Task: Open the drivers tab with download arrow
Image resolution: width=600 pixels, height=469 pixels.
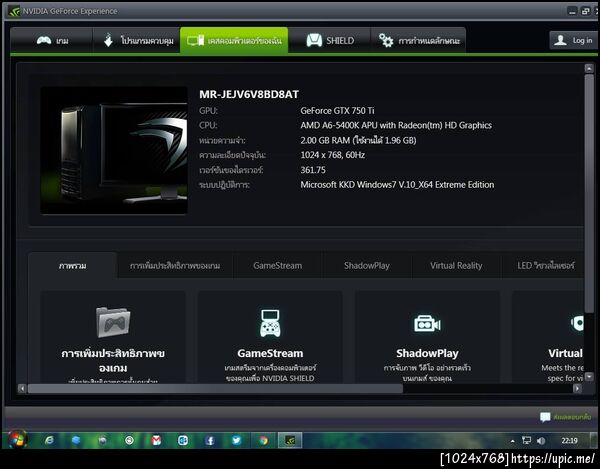Action: pos(137,41)
